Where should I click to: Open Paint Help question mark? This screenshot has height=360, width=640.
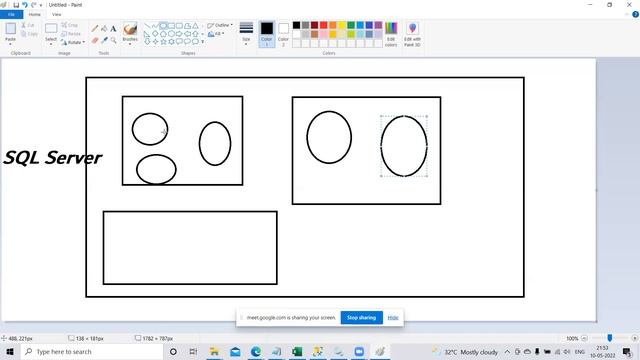click(635, 14)
